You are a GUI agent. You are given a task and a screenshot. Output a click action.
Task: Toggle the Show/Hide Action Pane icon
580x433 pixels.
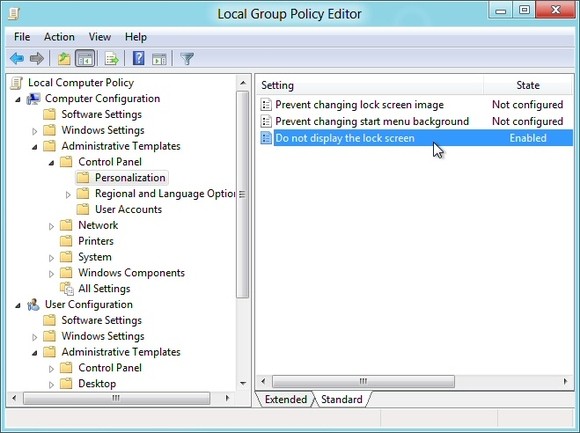point(159,58)
